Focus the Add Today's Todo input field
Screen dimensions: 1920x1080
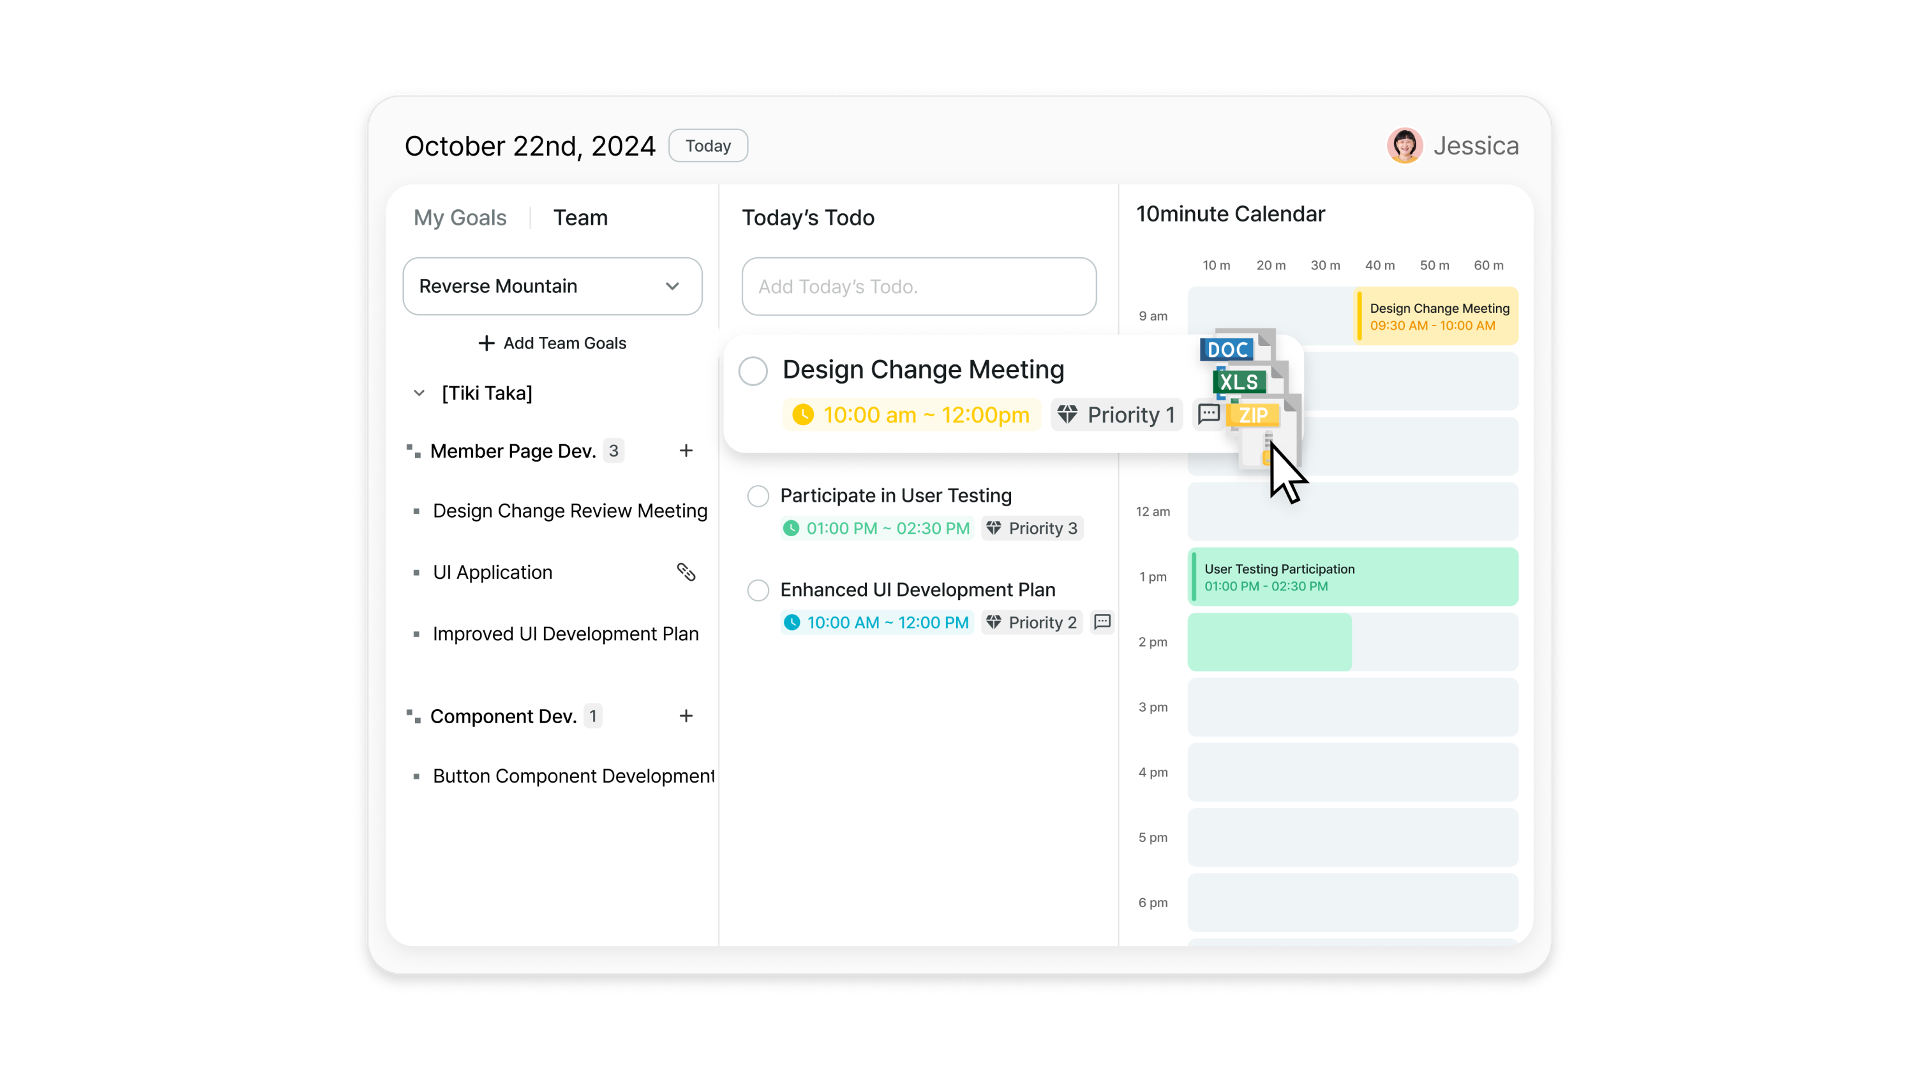coord(918,287)
